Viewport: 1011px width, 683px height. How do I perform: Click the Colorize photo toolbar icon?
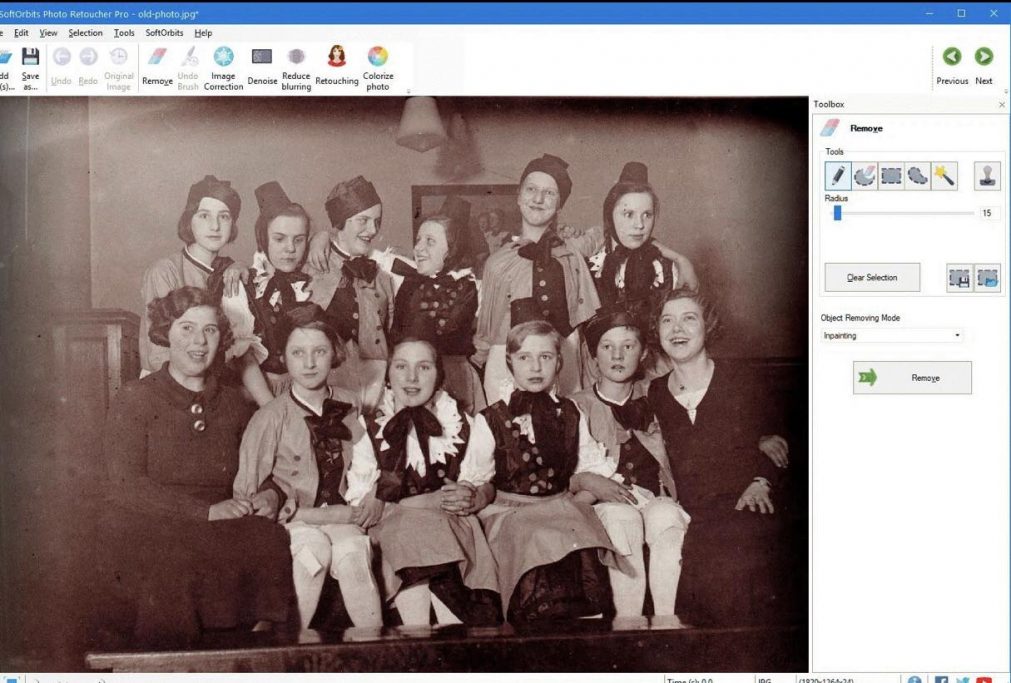click(377, 66)
